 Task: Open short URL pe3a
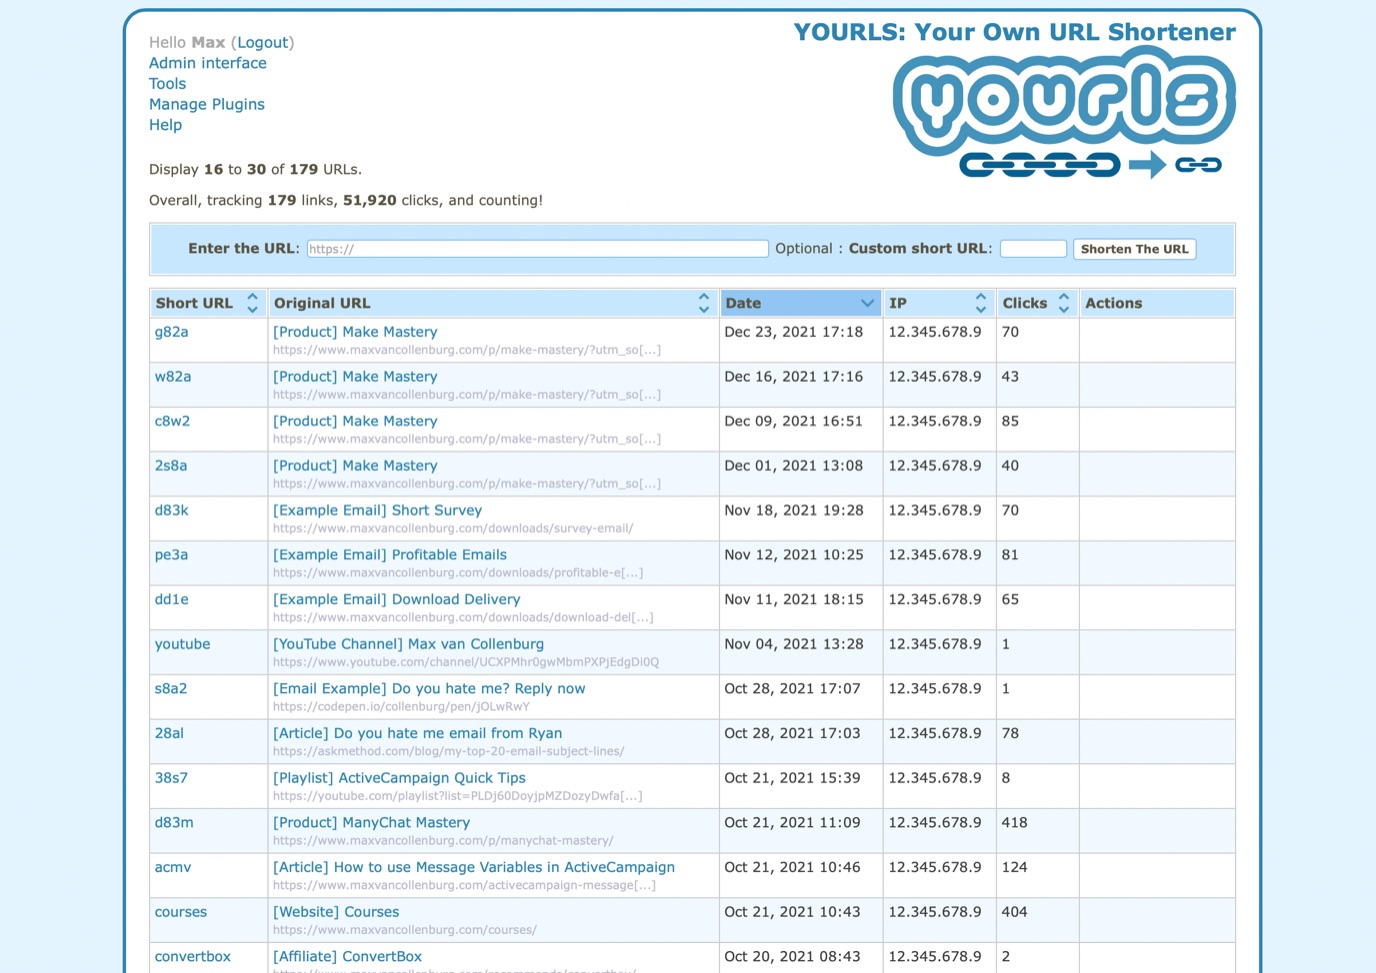pos(171,555)
